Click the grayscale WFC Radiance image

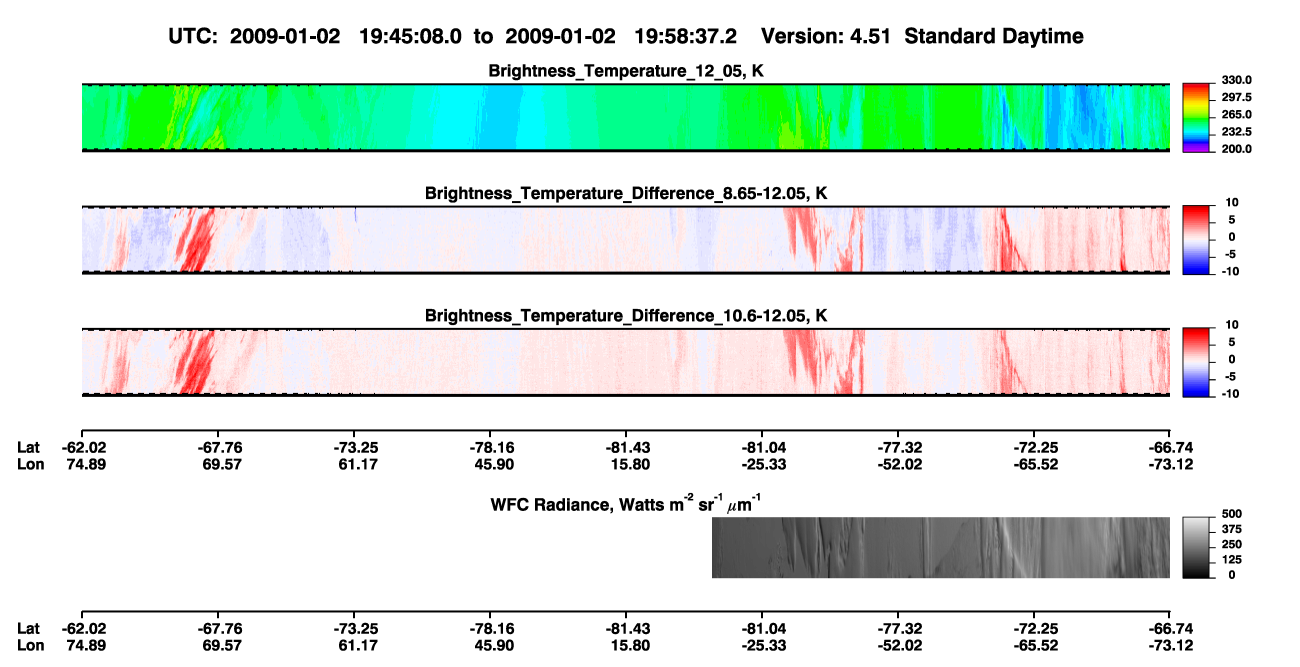click(941, 547)
